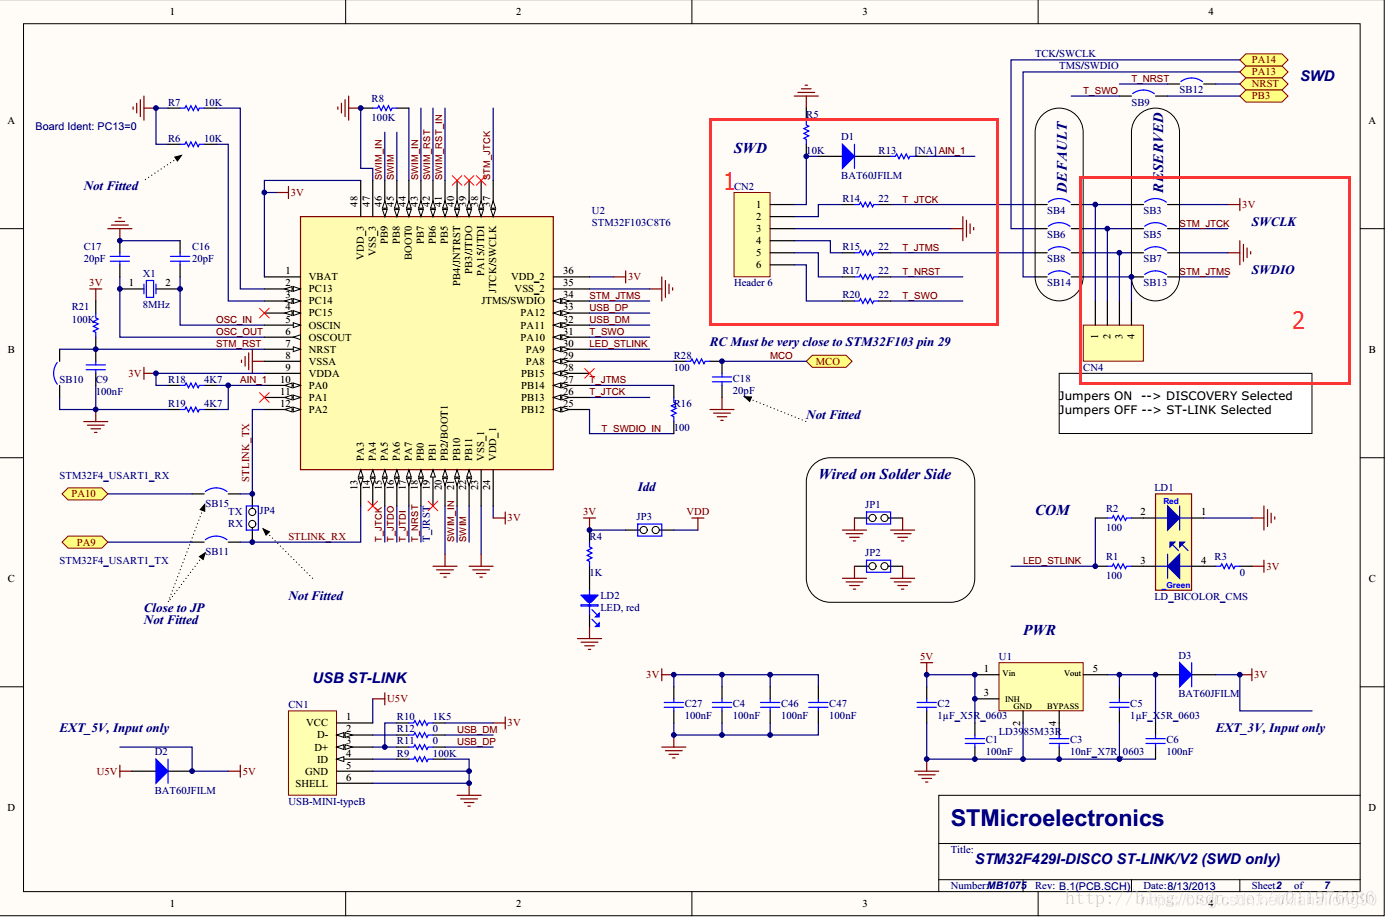
Task: Click the SB10 solder bridge symbol
Action: click(58, 373)
